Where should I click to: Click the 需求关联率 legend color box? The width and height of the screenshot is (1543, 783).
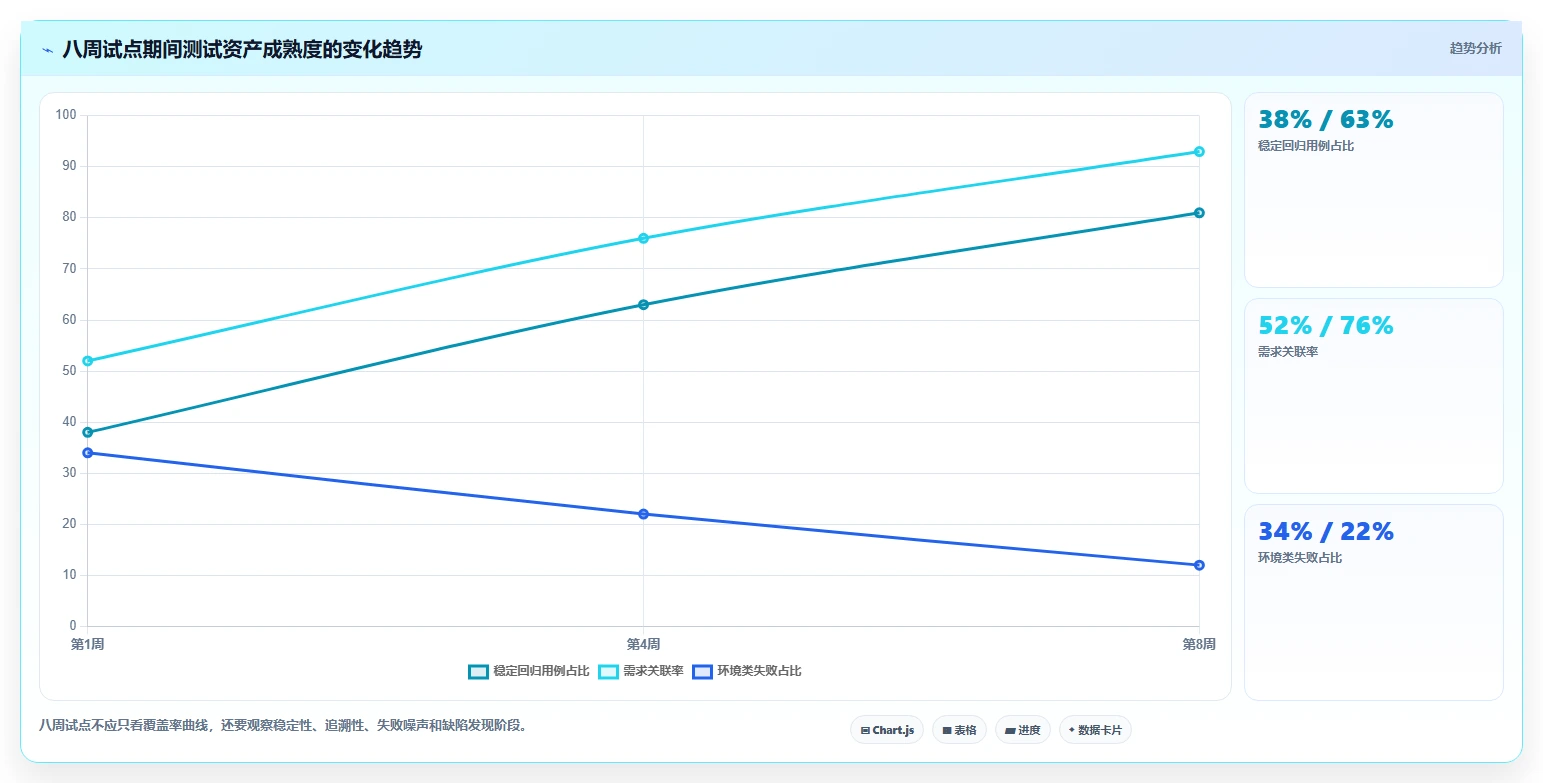tap(608, 671)
